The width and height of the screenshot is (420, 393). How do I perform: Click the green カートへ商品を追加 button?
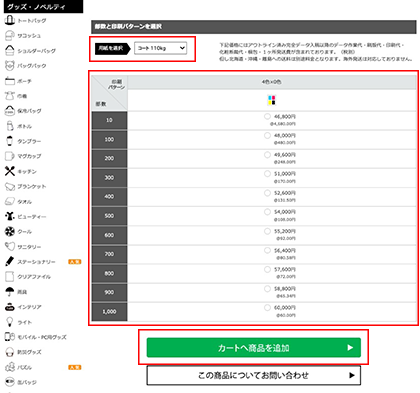tap(254, 348)
